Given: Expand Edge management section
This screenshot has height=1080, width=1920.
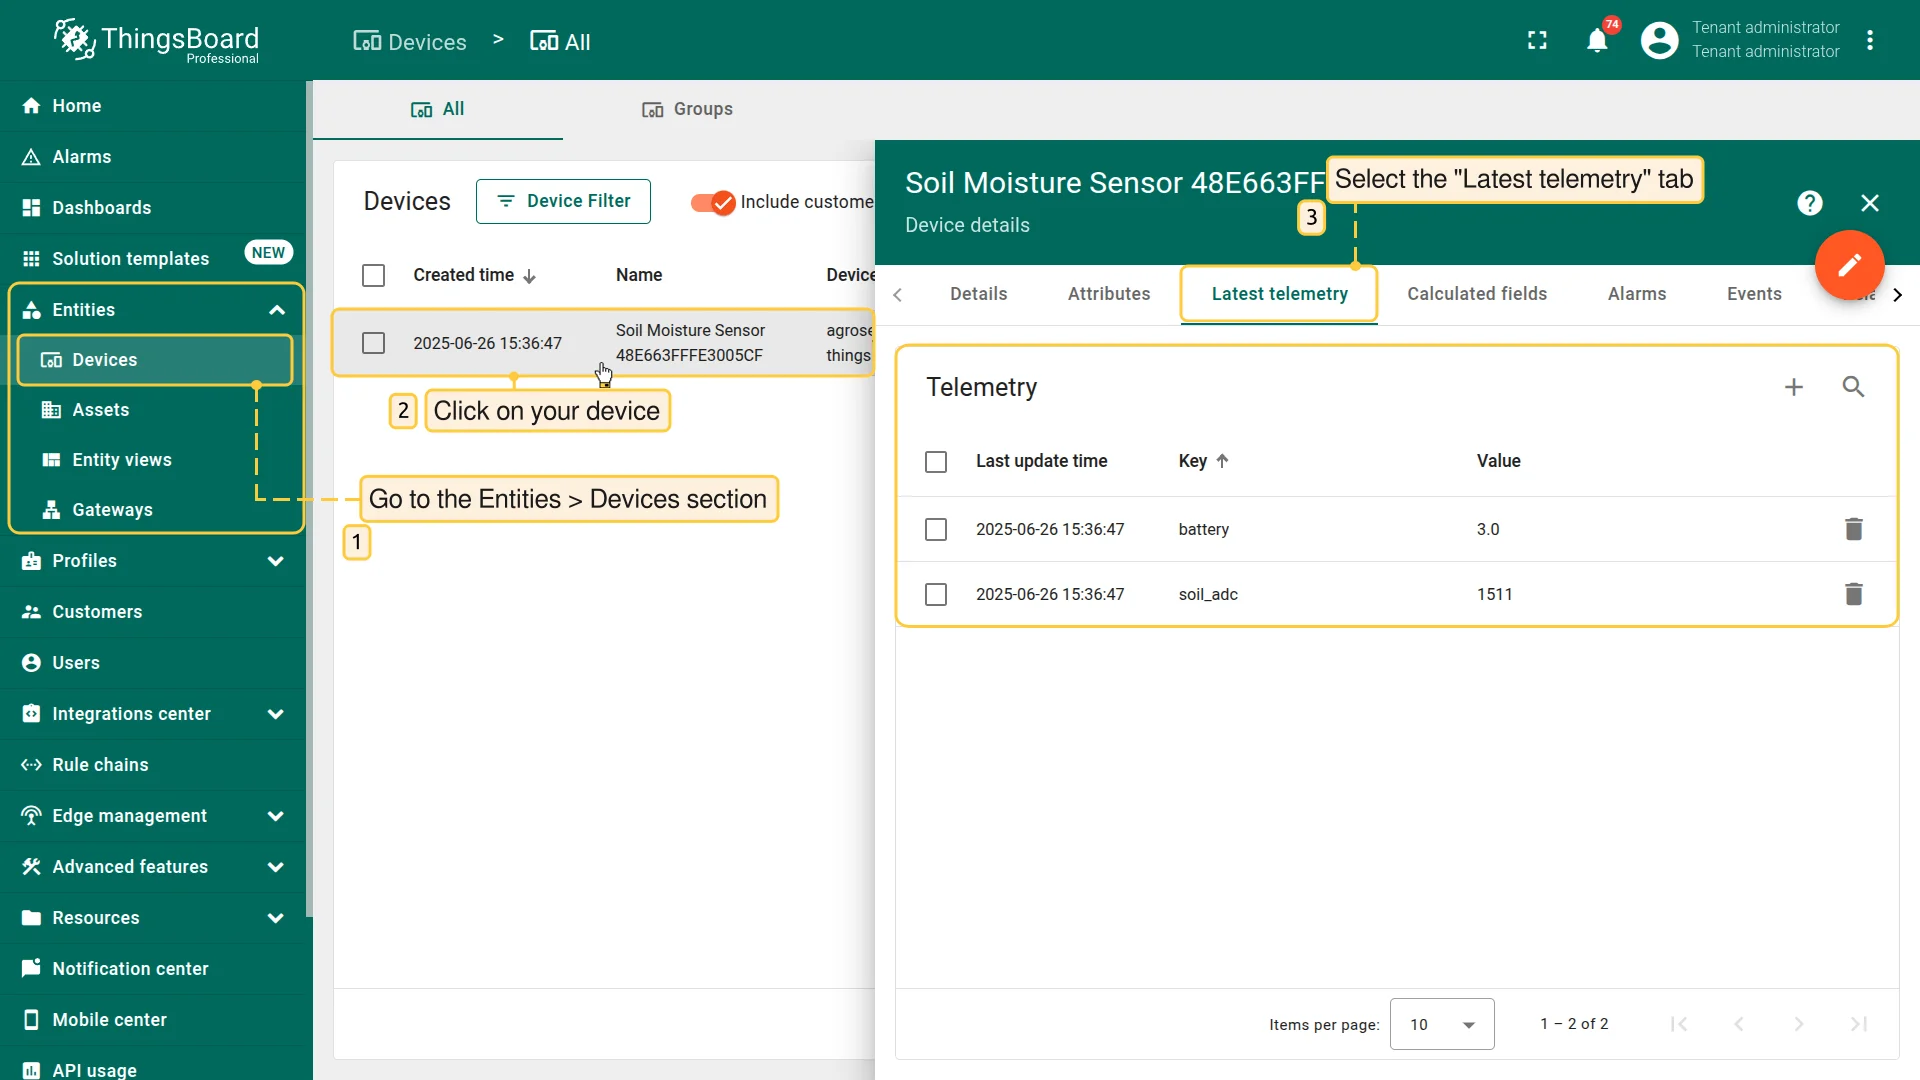Looking at the screenshot, I should [276, 816].
